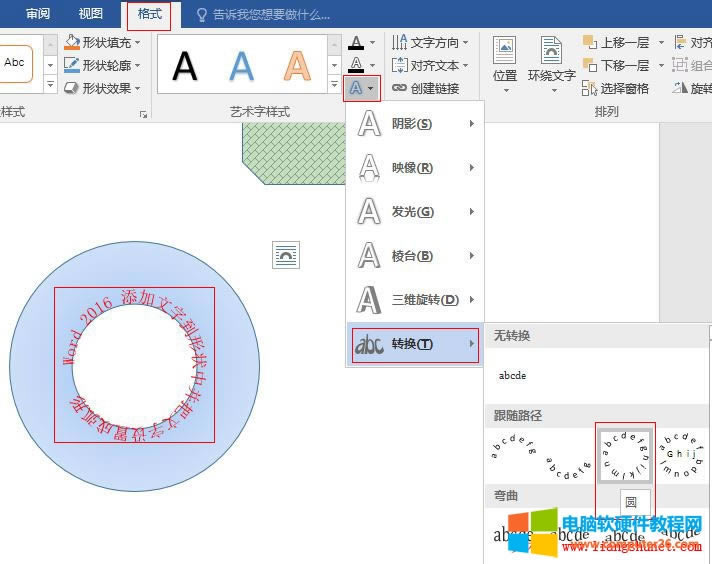Open 转换(T) transform submenu
The image size is (712, 564).
click(x=415, y=345)
